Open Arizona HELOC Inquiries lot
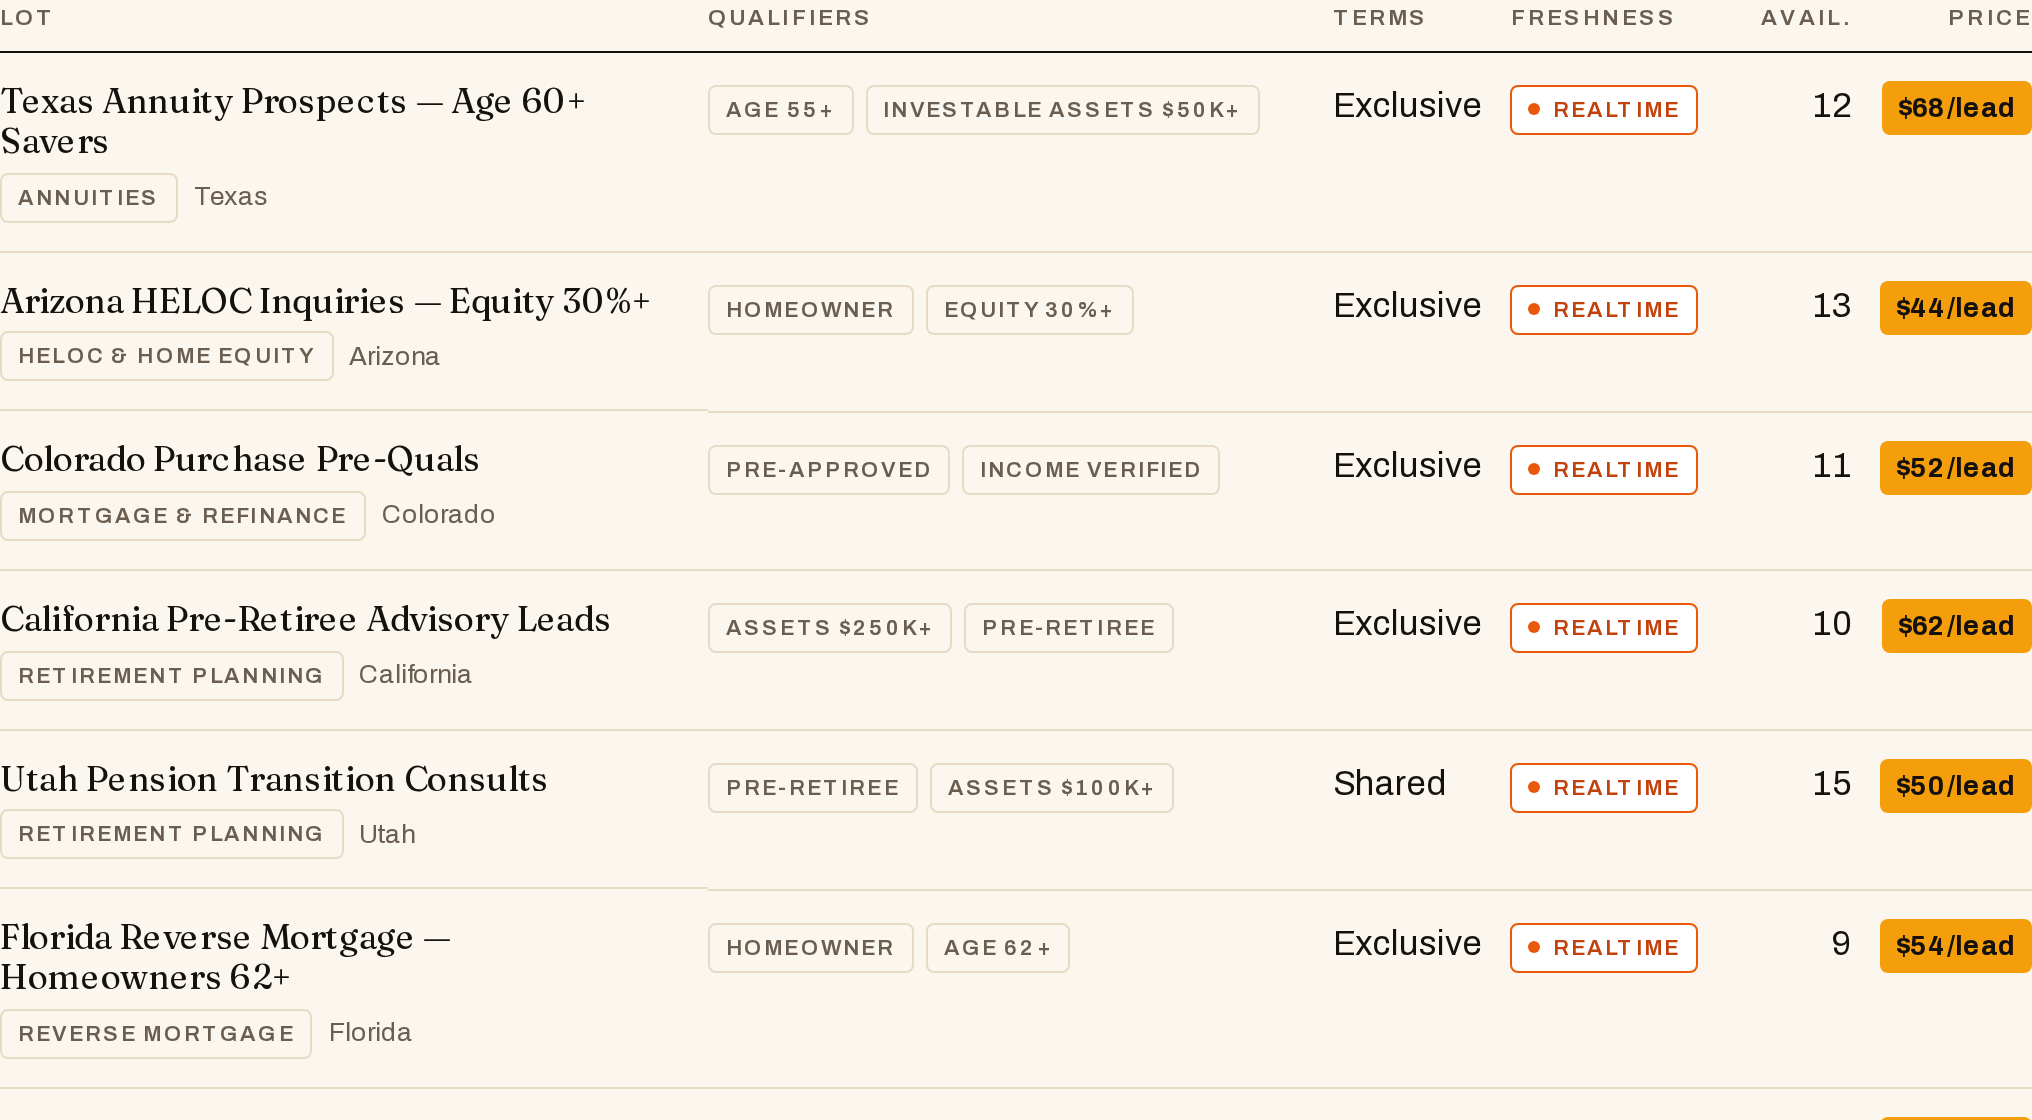 [x=326, y=301]
